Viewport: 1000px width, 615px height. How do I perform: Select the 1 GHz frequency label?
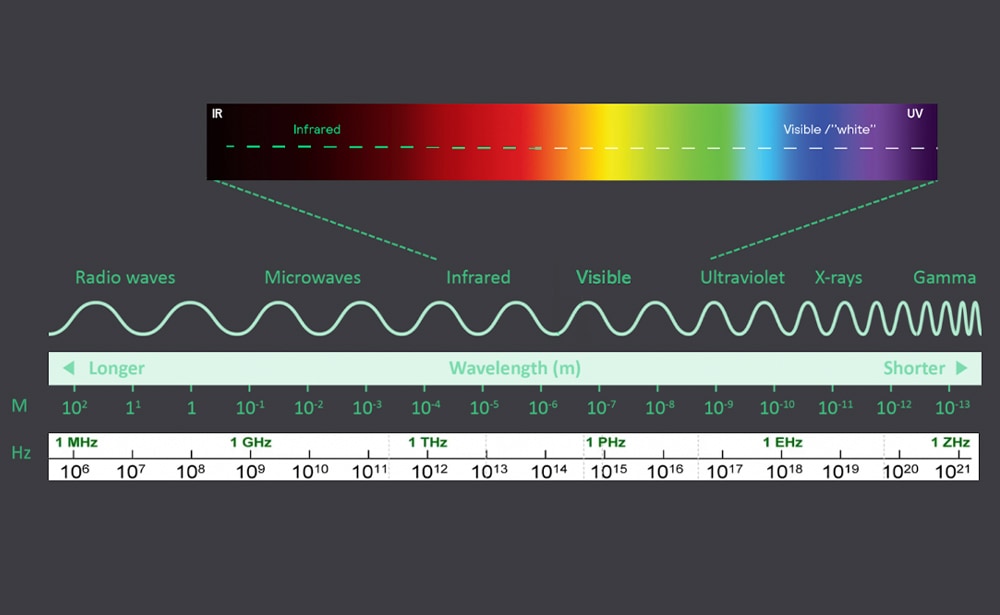coord(251,442)
